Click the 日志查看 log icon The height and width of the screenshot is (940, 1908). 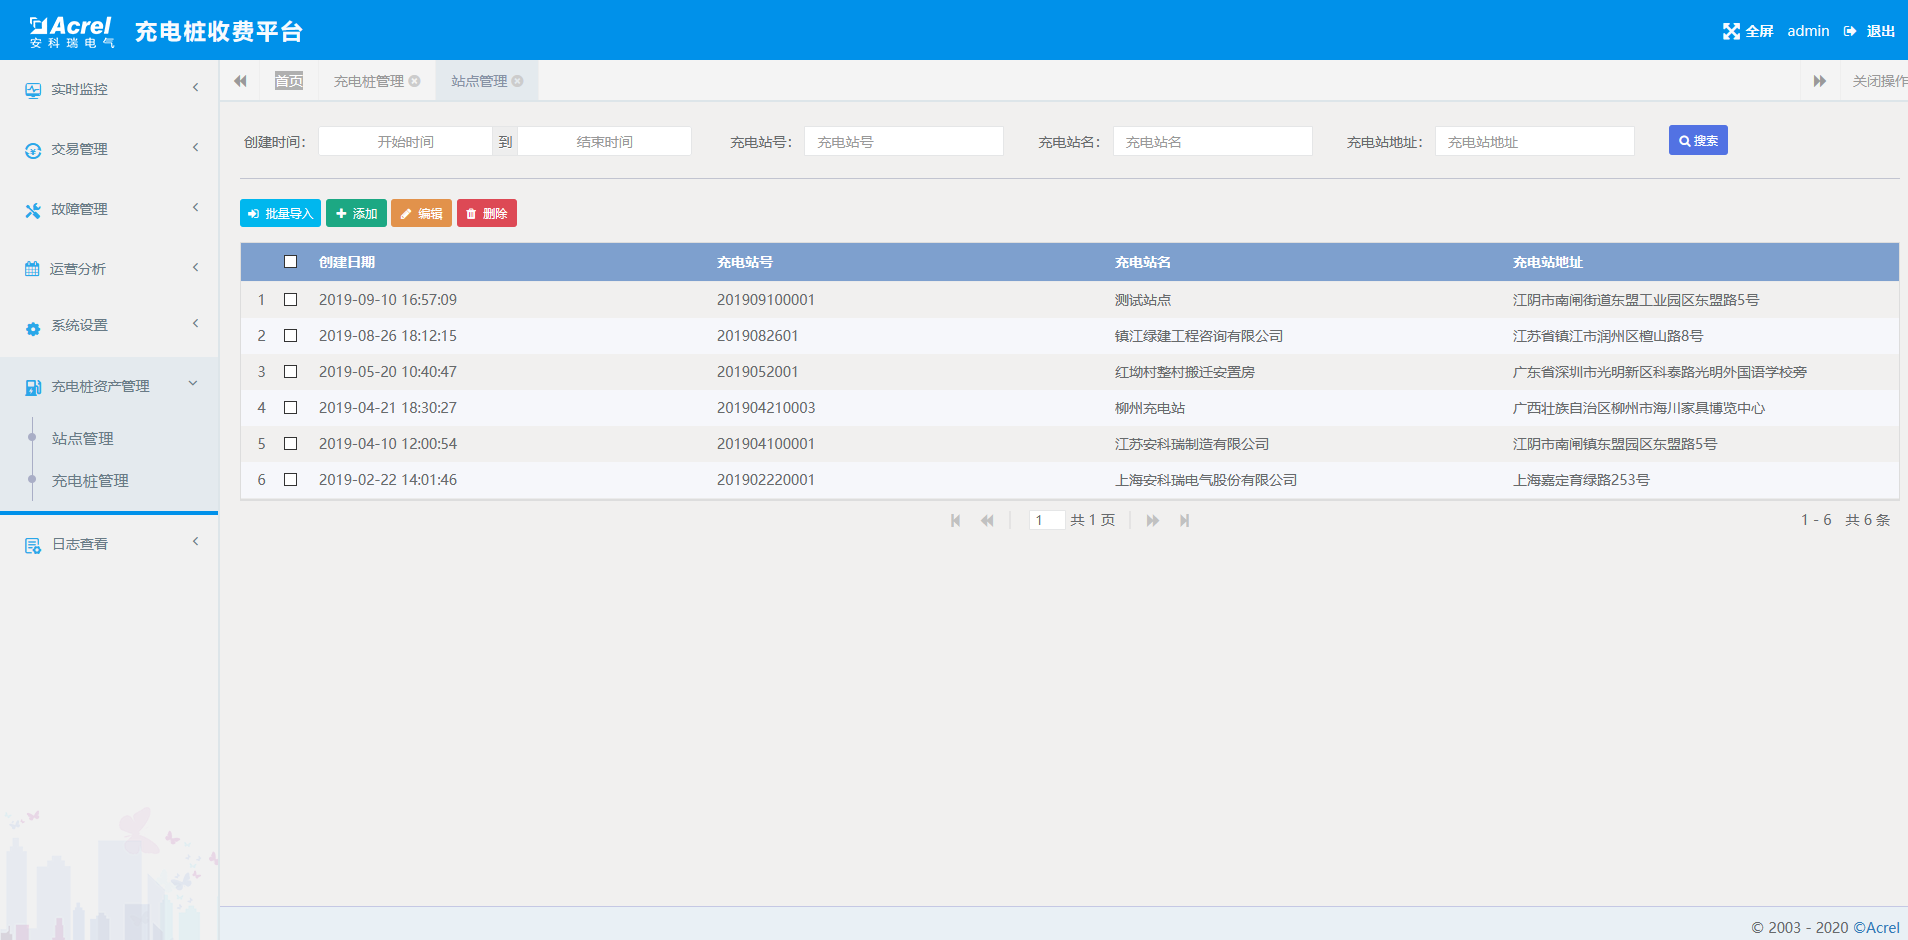[33, 545]
